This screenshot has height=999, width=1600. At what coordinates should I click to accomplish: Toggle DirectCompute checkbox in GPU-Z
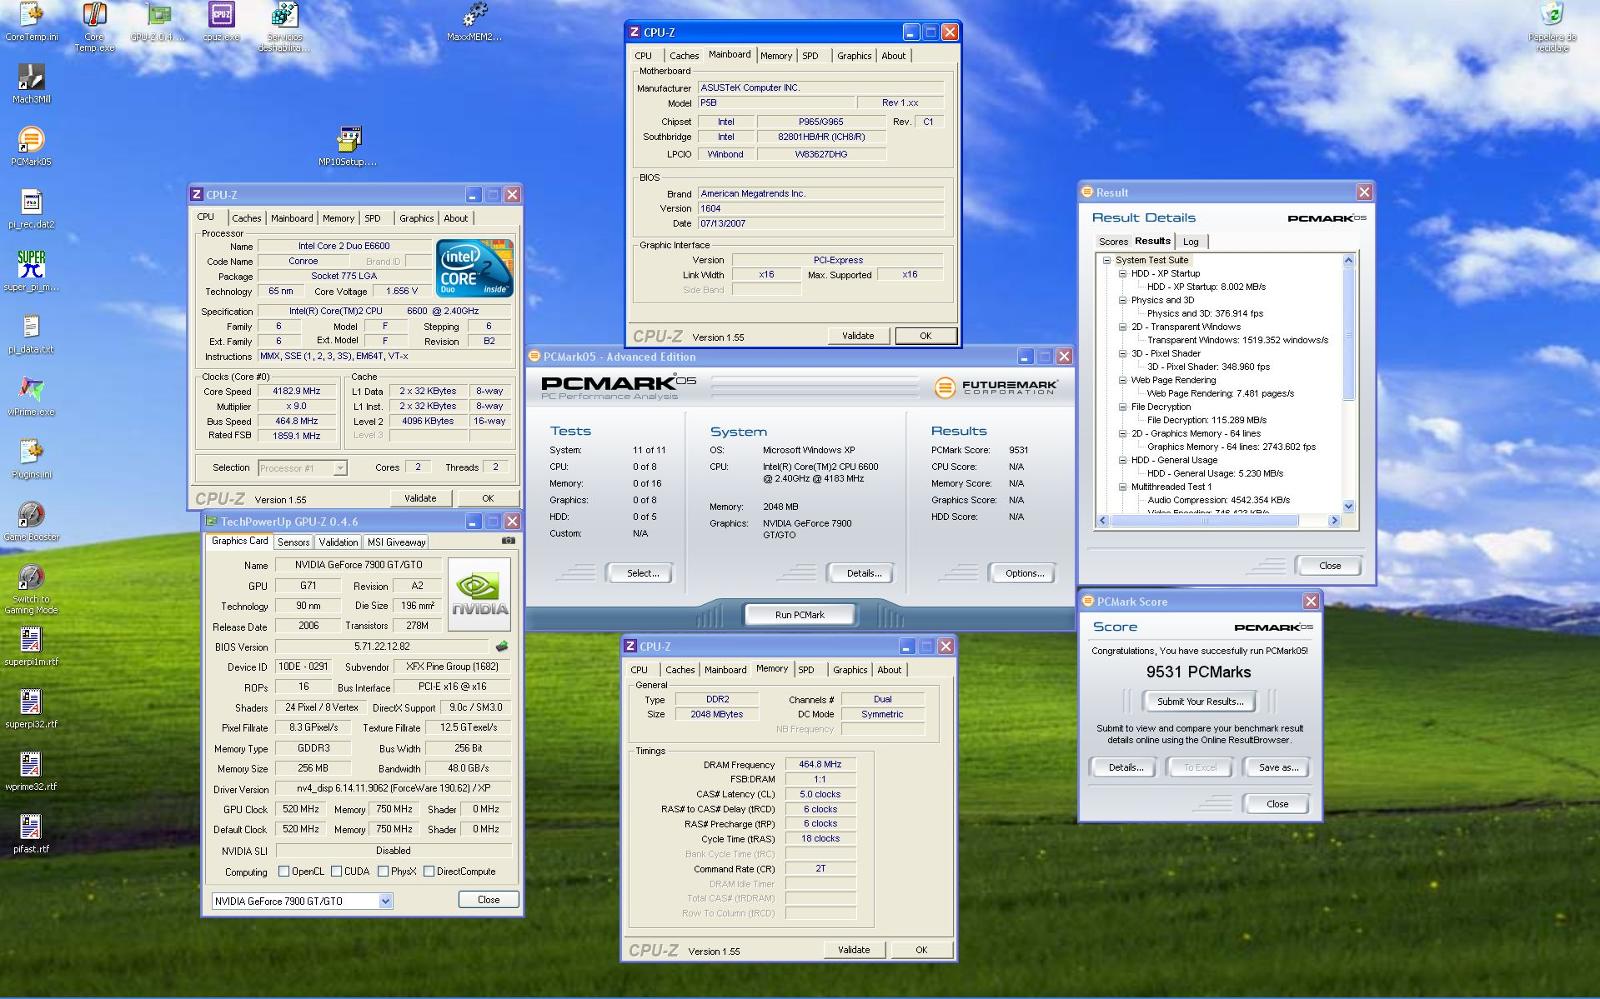(x=428, y=871)
